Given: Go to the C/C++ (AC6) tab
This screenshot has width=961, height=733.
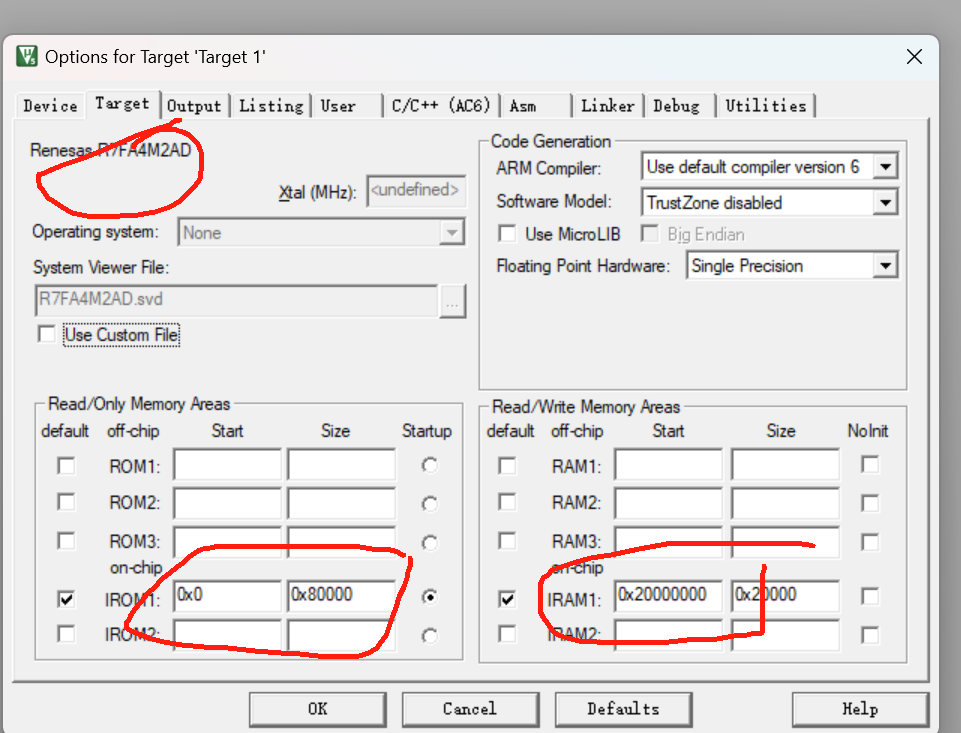Looking at the screenshot, I should point(441,106).
